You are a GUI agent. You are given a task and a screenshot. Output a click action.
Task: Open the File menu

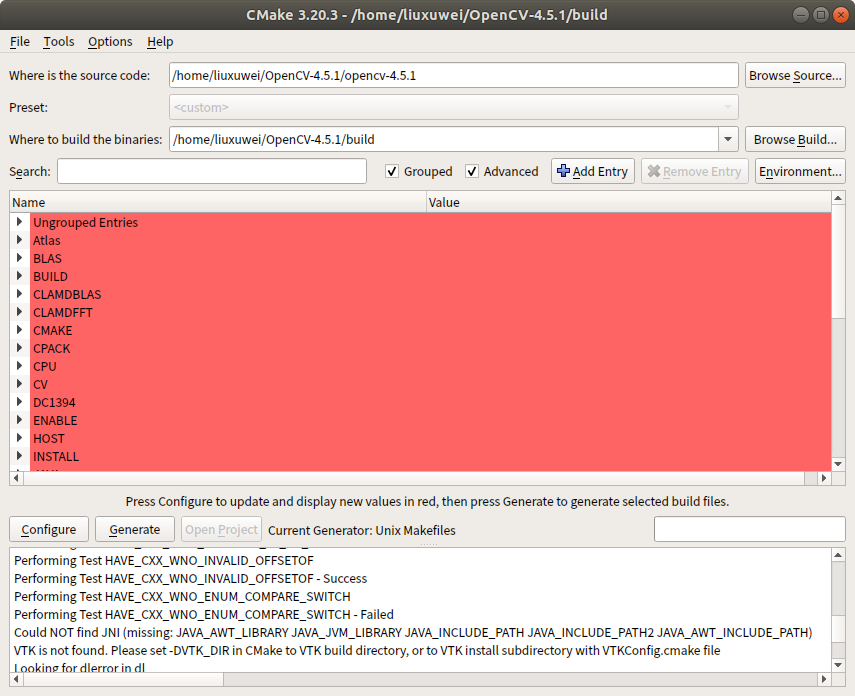click(19, 41)
